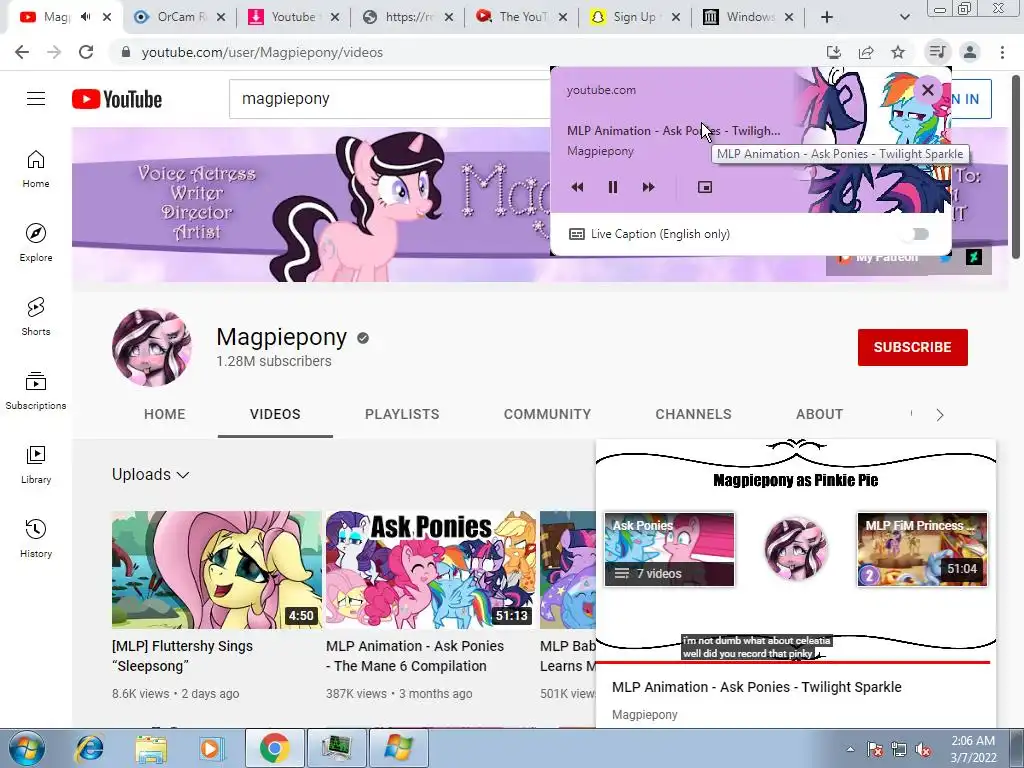This screenshot has height=768, width=1024.
Task: Focus the YouTube search box
Action: coord(390,99)
